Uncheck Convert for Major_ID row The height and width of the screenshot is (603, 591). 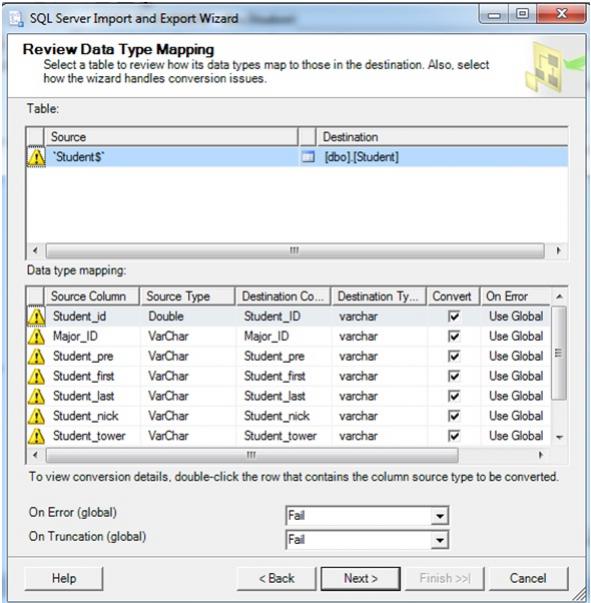[x=454, y=336]
